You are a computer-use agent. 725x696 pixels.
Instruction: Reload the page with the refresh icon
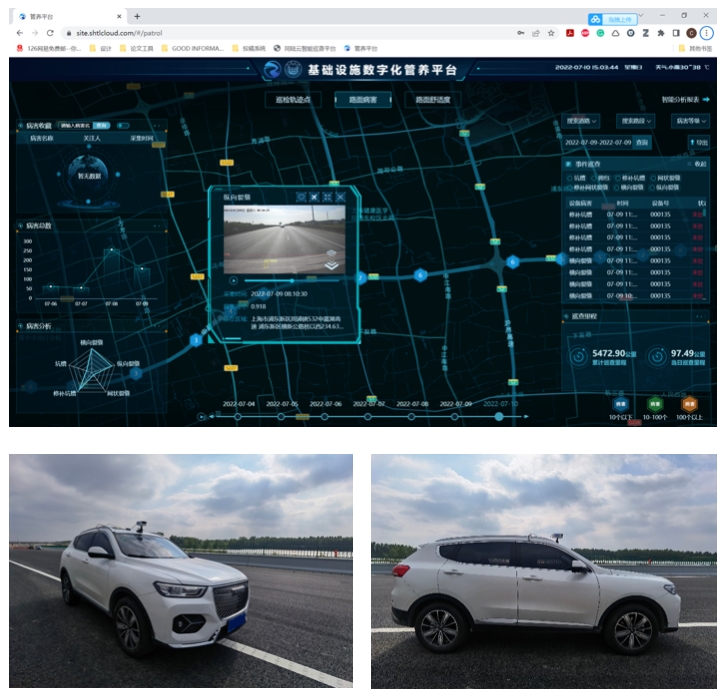(x=50, y=33)
